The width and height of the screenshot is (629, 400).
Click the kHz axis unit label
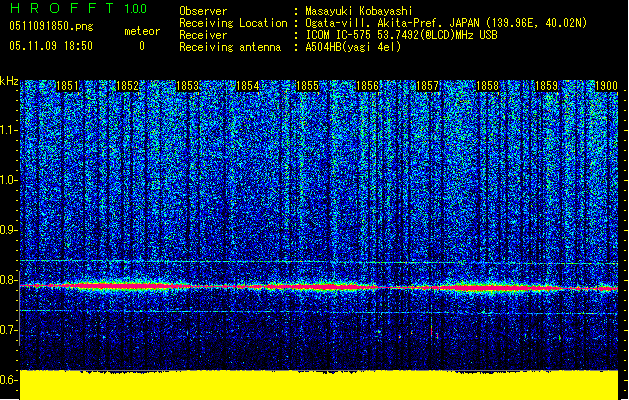9,81
